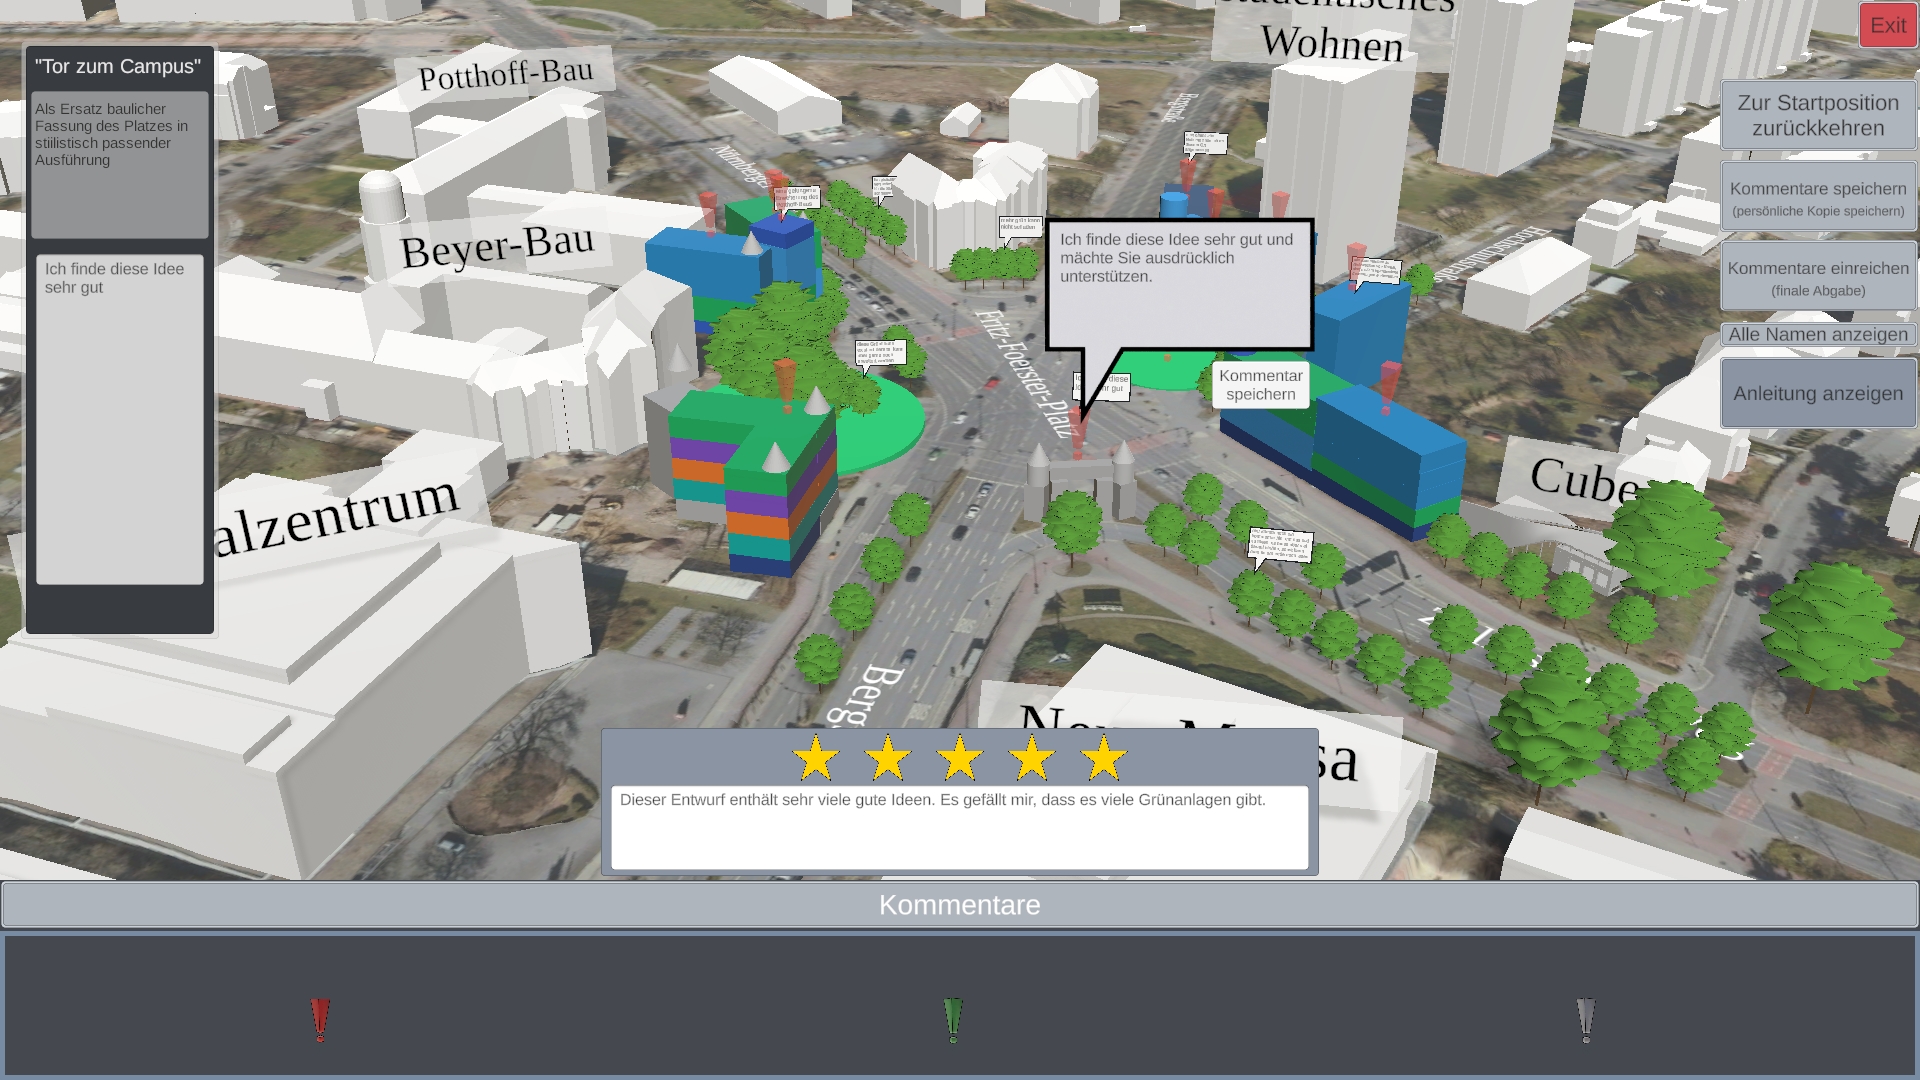
Task: Select the fifth rating star
Action: coord(1104,759)
